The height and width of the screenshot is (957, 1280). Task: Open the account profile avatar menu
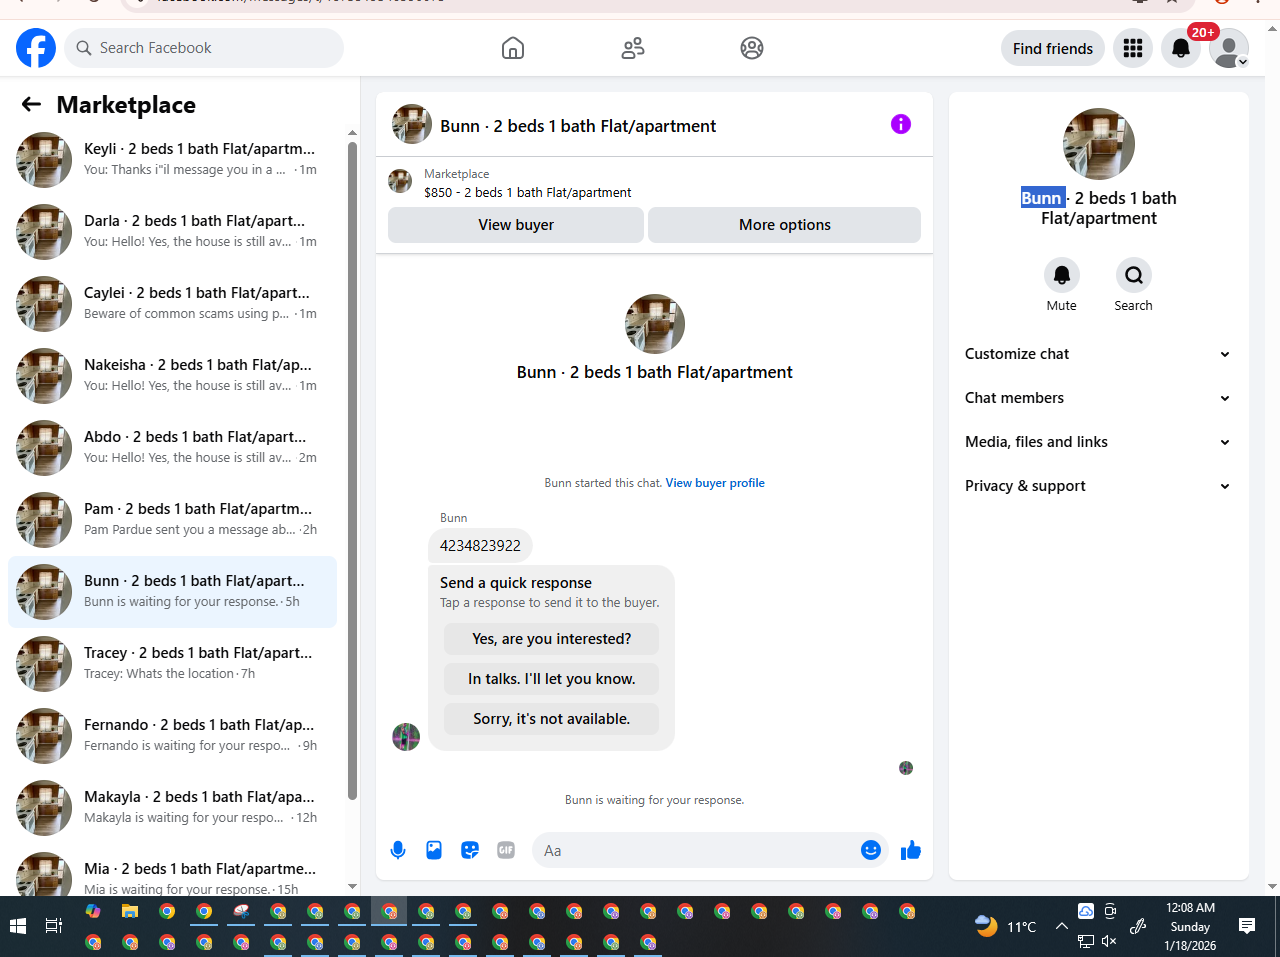[1229, 48]
